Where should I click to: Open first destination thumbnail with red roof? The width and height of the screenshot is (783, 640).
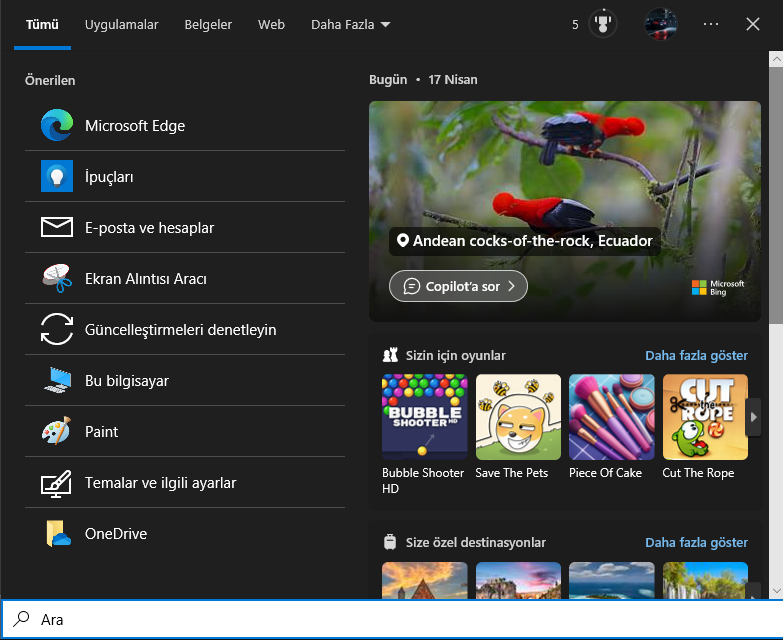click(x=424, y=580)
